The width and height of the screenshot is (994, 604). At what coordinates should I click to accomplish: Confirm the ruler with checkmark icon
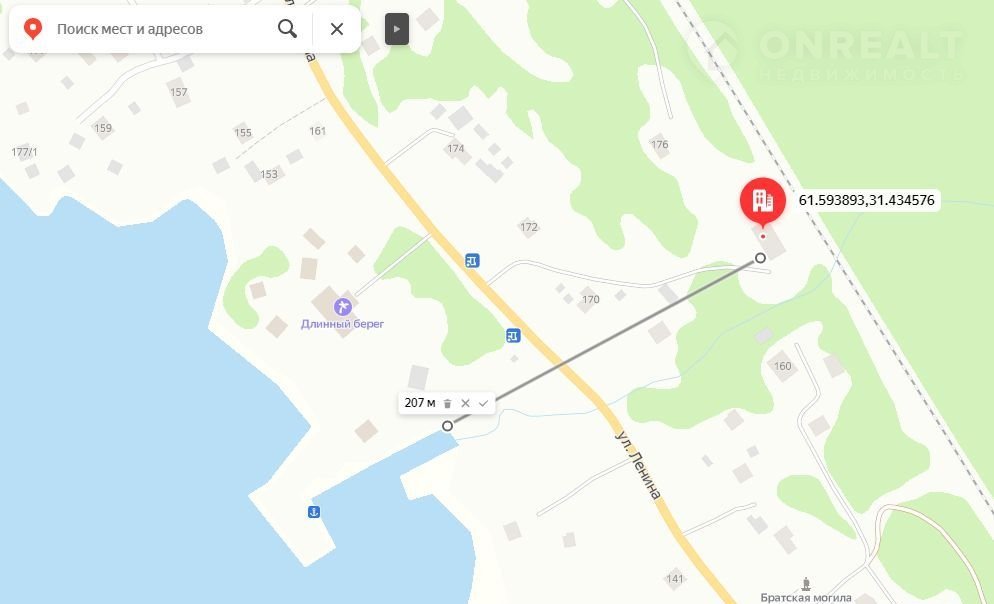pyautogui.click(x=484, y=404)
